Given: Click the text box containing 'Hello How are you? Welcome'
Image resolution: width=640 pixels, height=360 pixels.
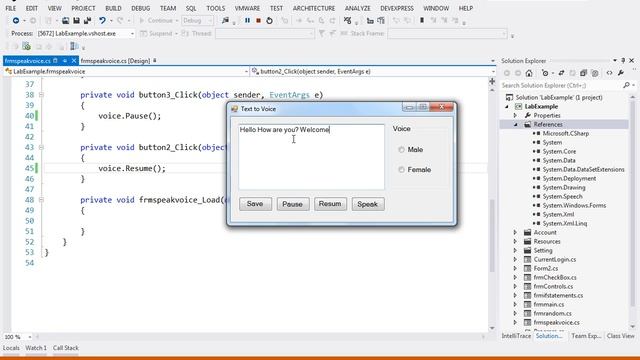Looking at the screenshot, I should click(x=311, y=157).
